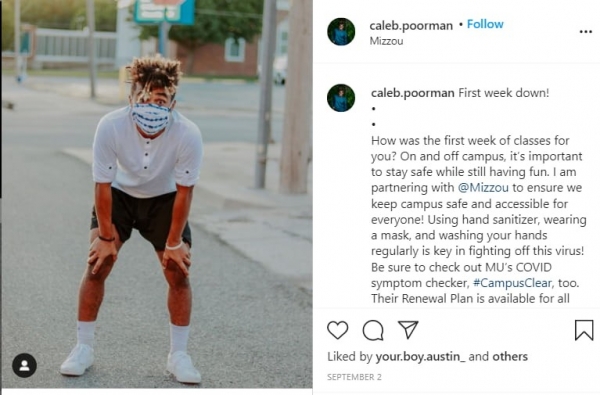This screenshot has width=600, height=395.
Task: Follow caleb.poorman
Action: tap(485, 24)
